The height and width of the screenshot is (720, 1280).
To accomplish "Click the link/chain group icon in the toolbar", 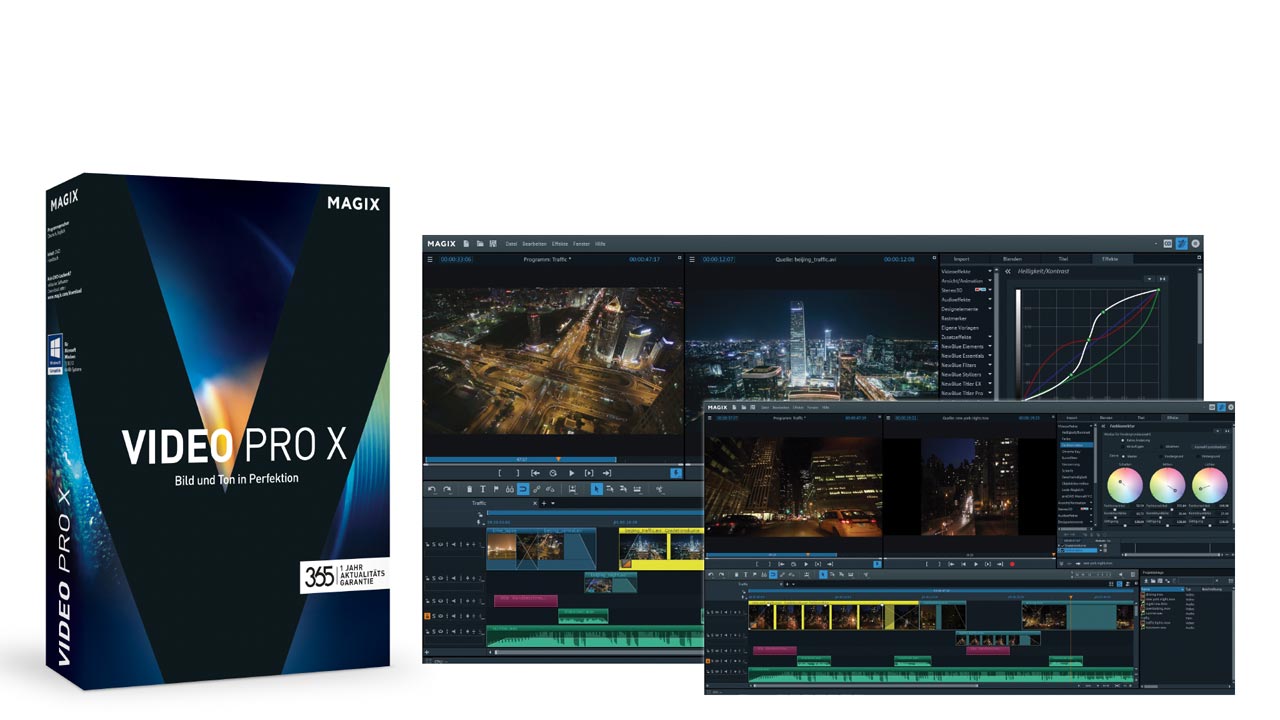I will tap(537, 489).
